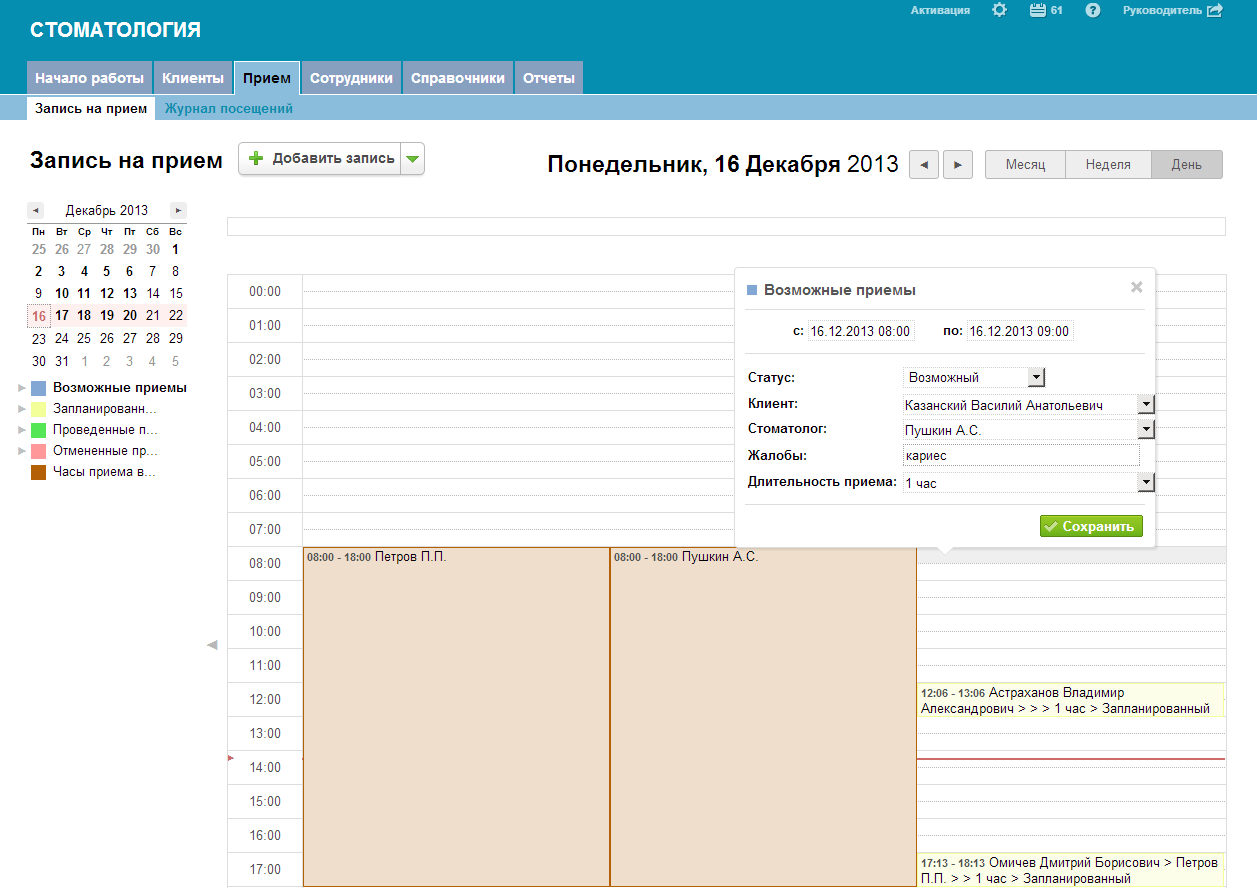Select the День view button
Viewport: 1257px width, 888px height.
(1186, 165)
